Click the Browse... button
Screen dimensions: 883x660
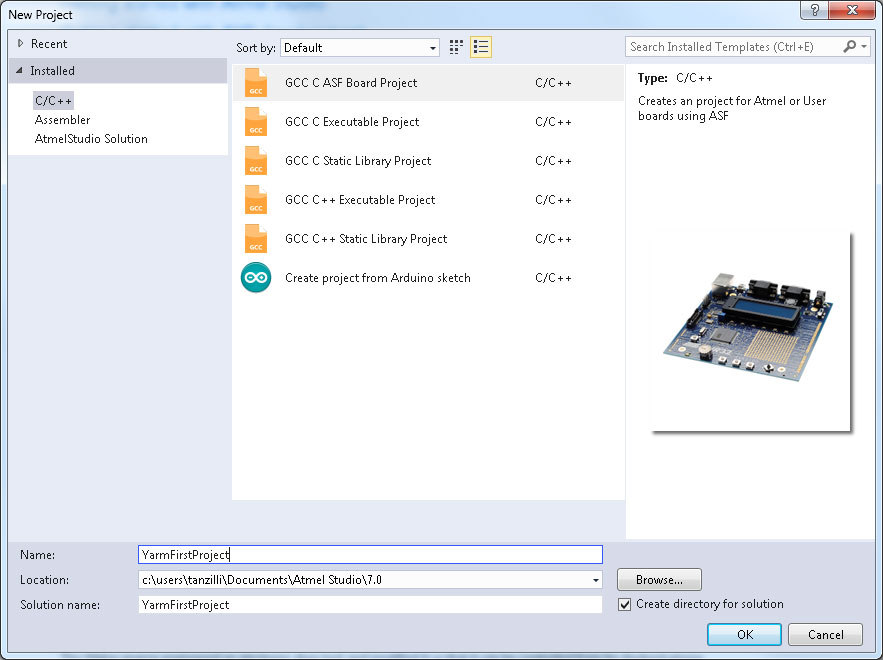659,579
